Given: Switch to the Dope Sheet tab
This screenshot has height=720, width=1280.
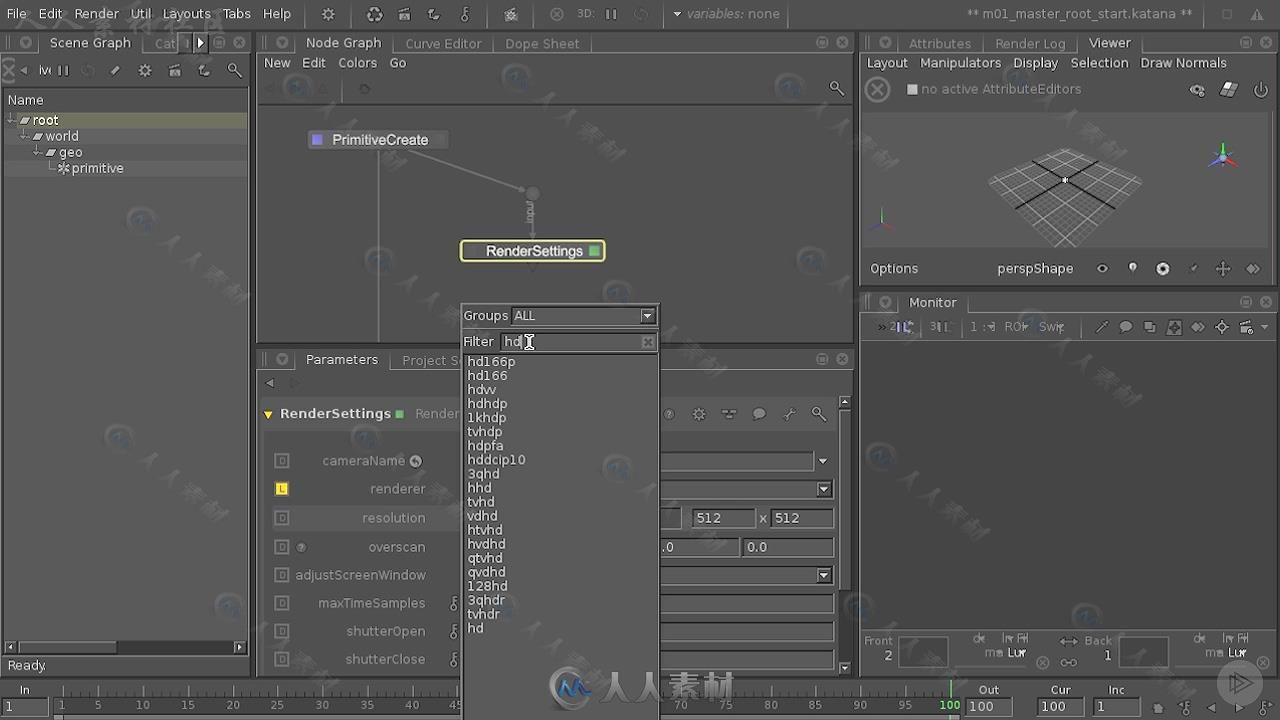Looking at the screenshot, I should point(542,43).
